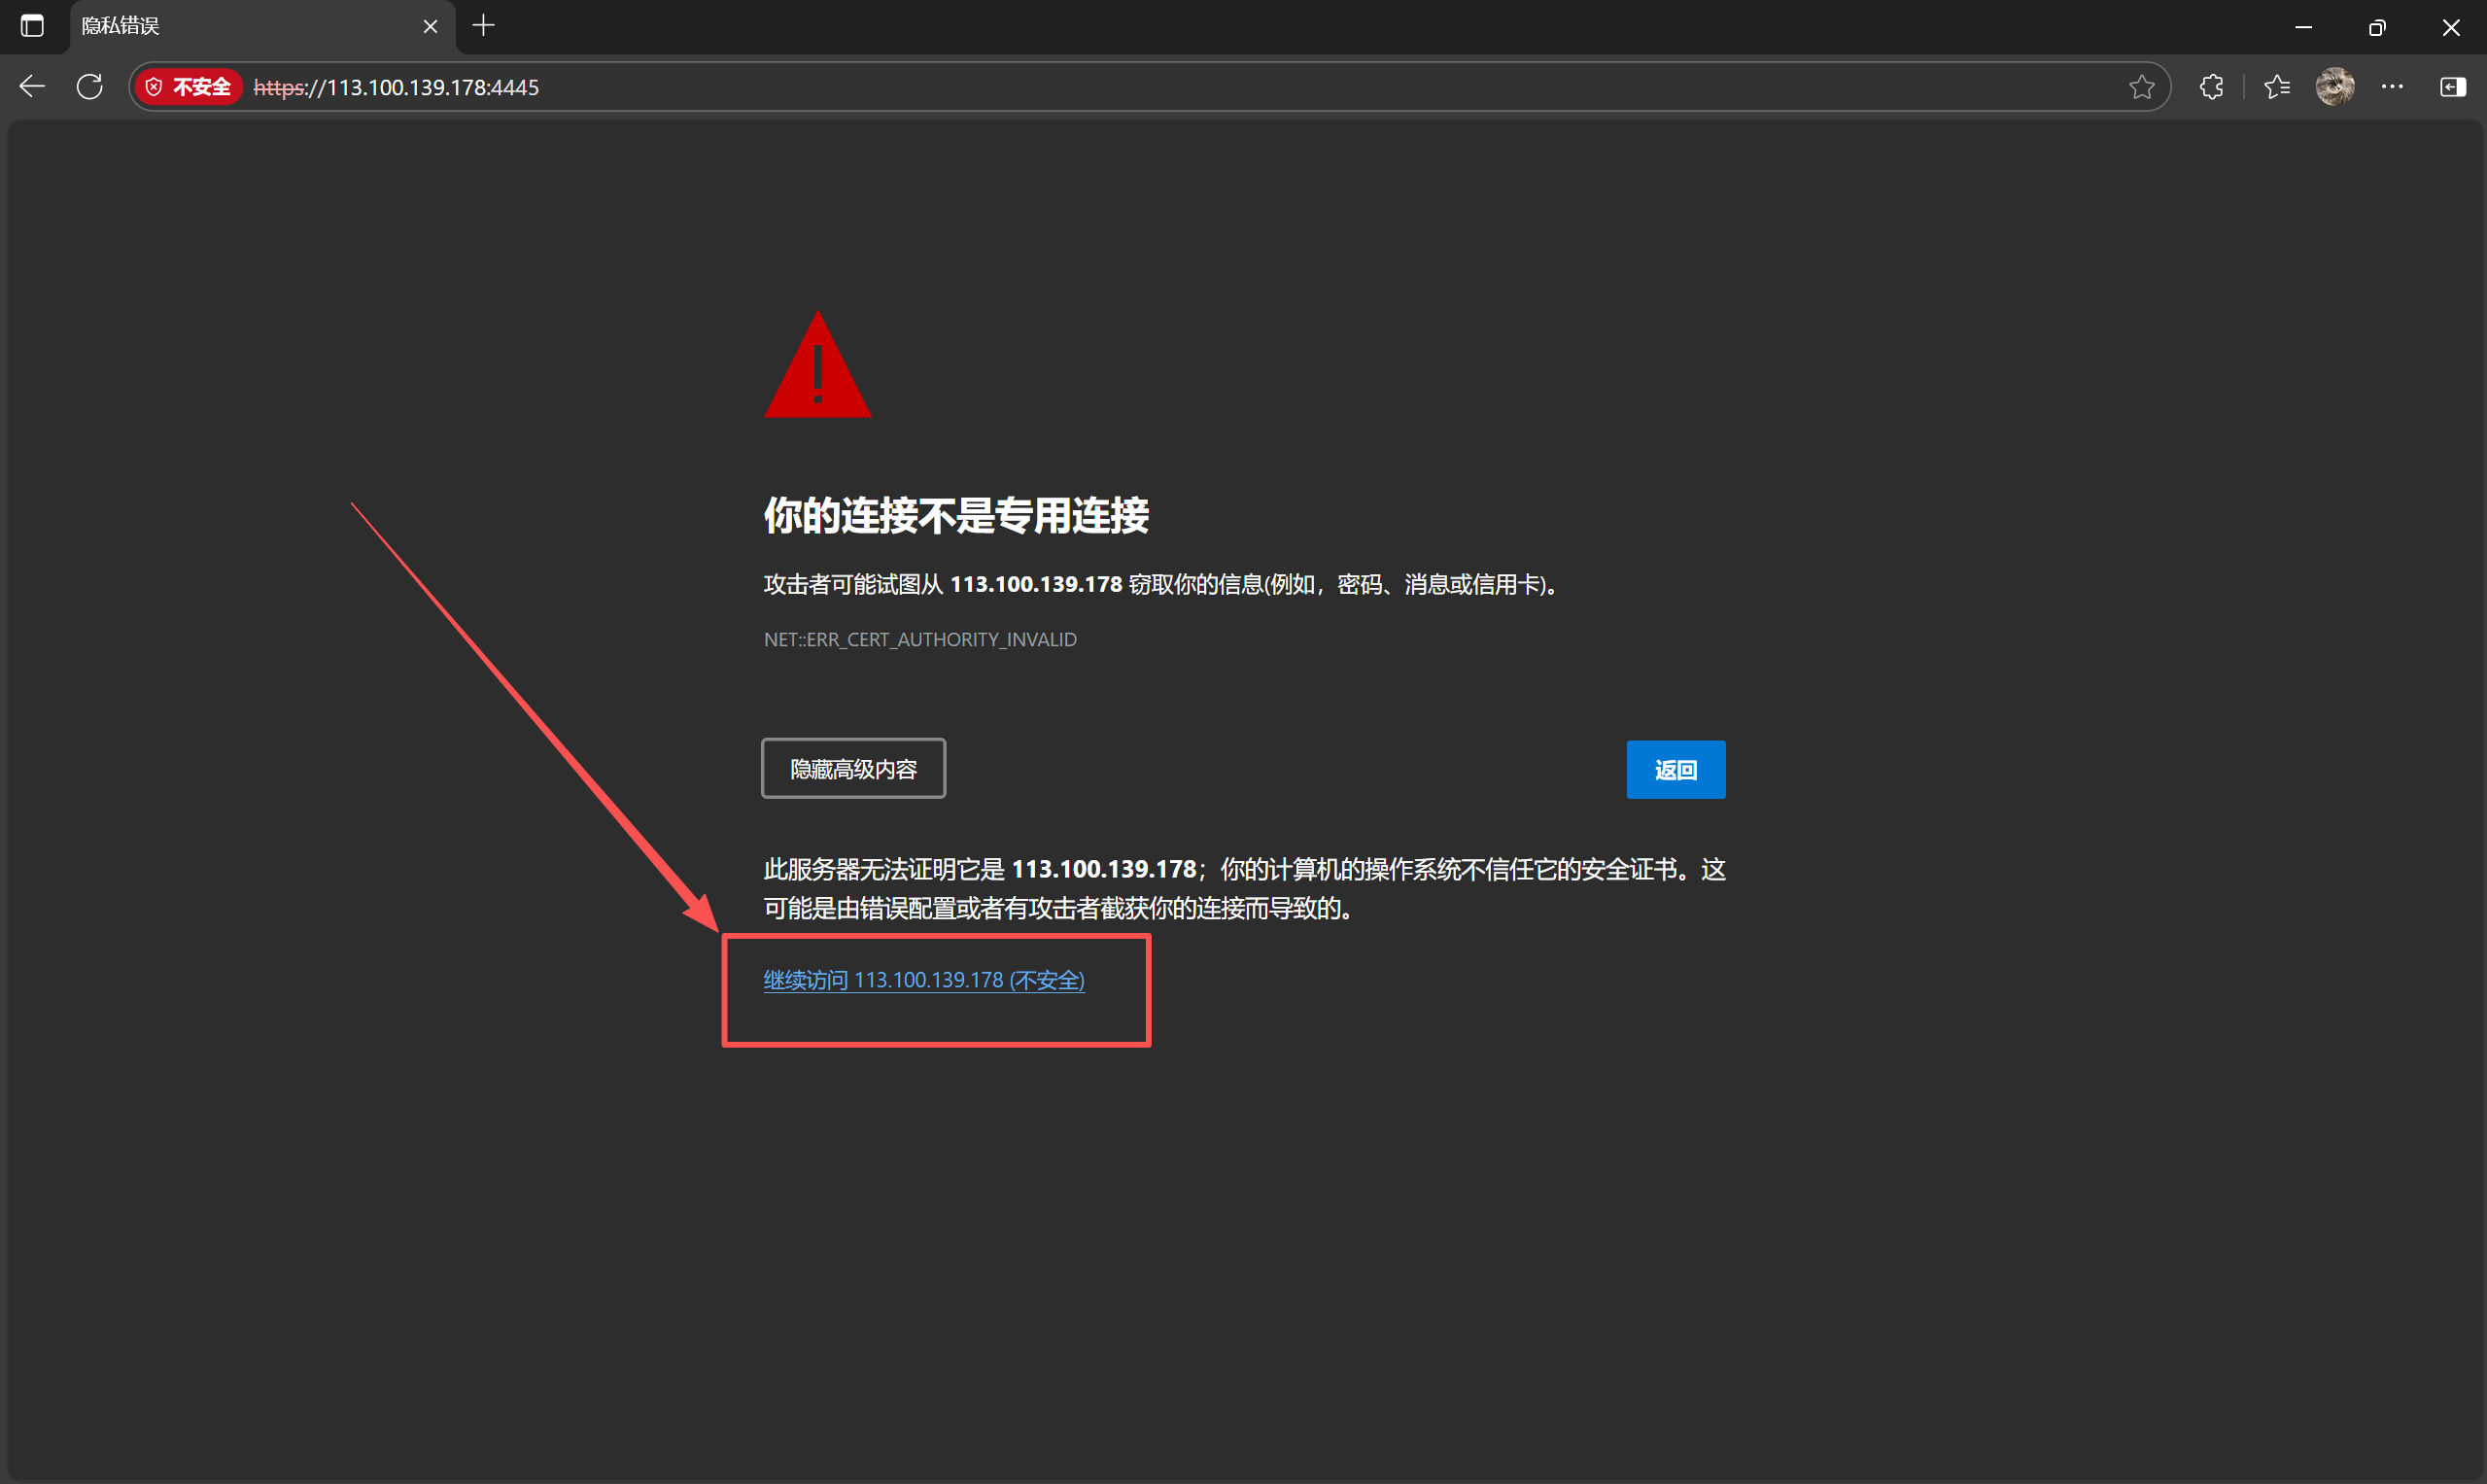Close the 隐私错误 tab

(430, 27)
